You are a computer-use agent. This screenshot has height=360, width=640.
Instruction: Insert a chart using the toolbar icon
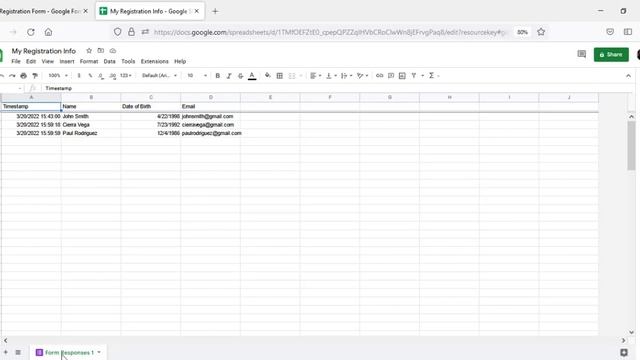[x=402, y=76]
